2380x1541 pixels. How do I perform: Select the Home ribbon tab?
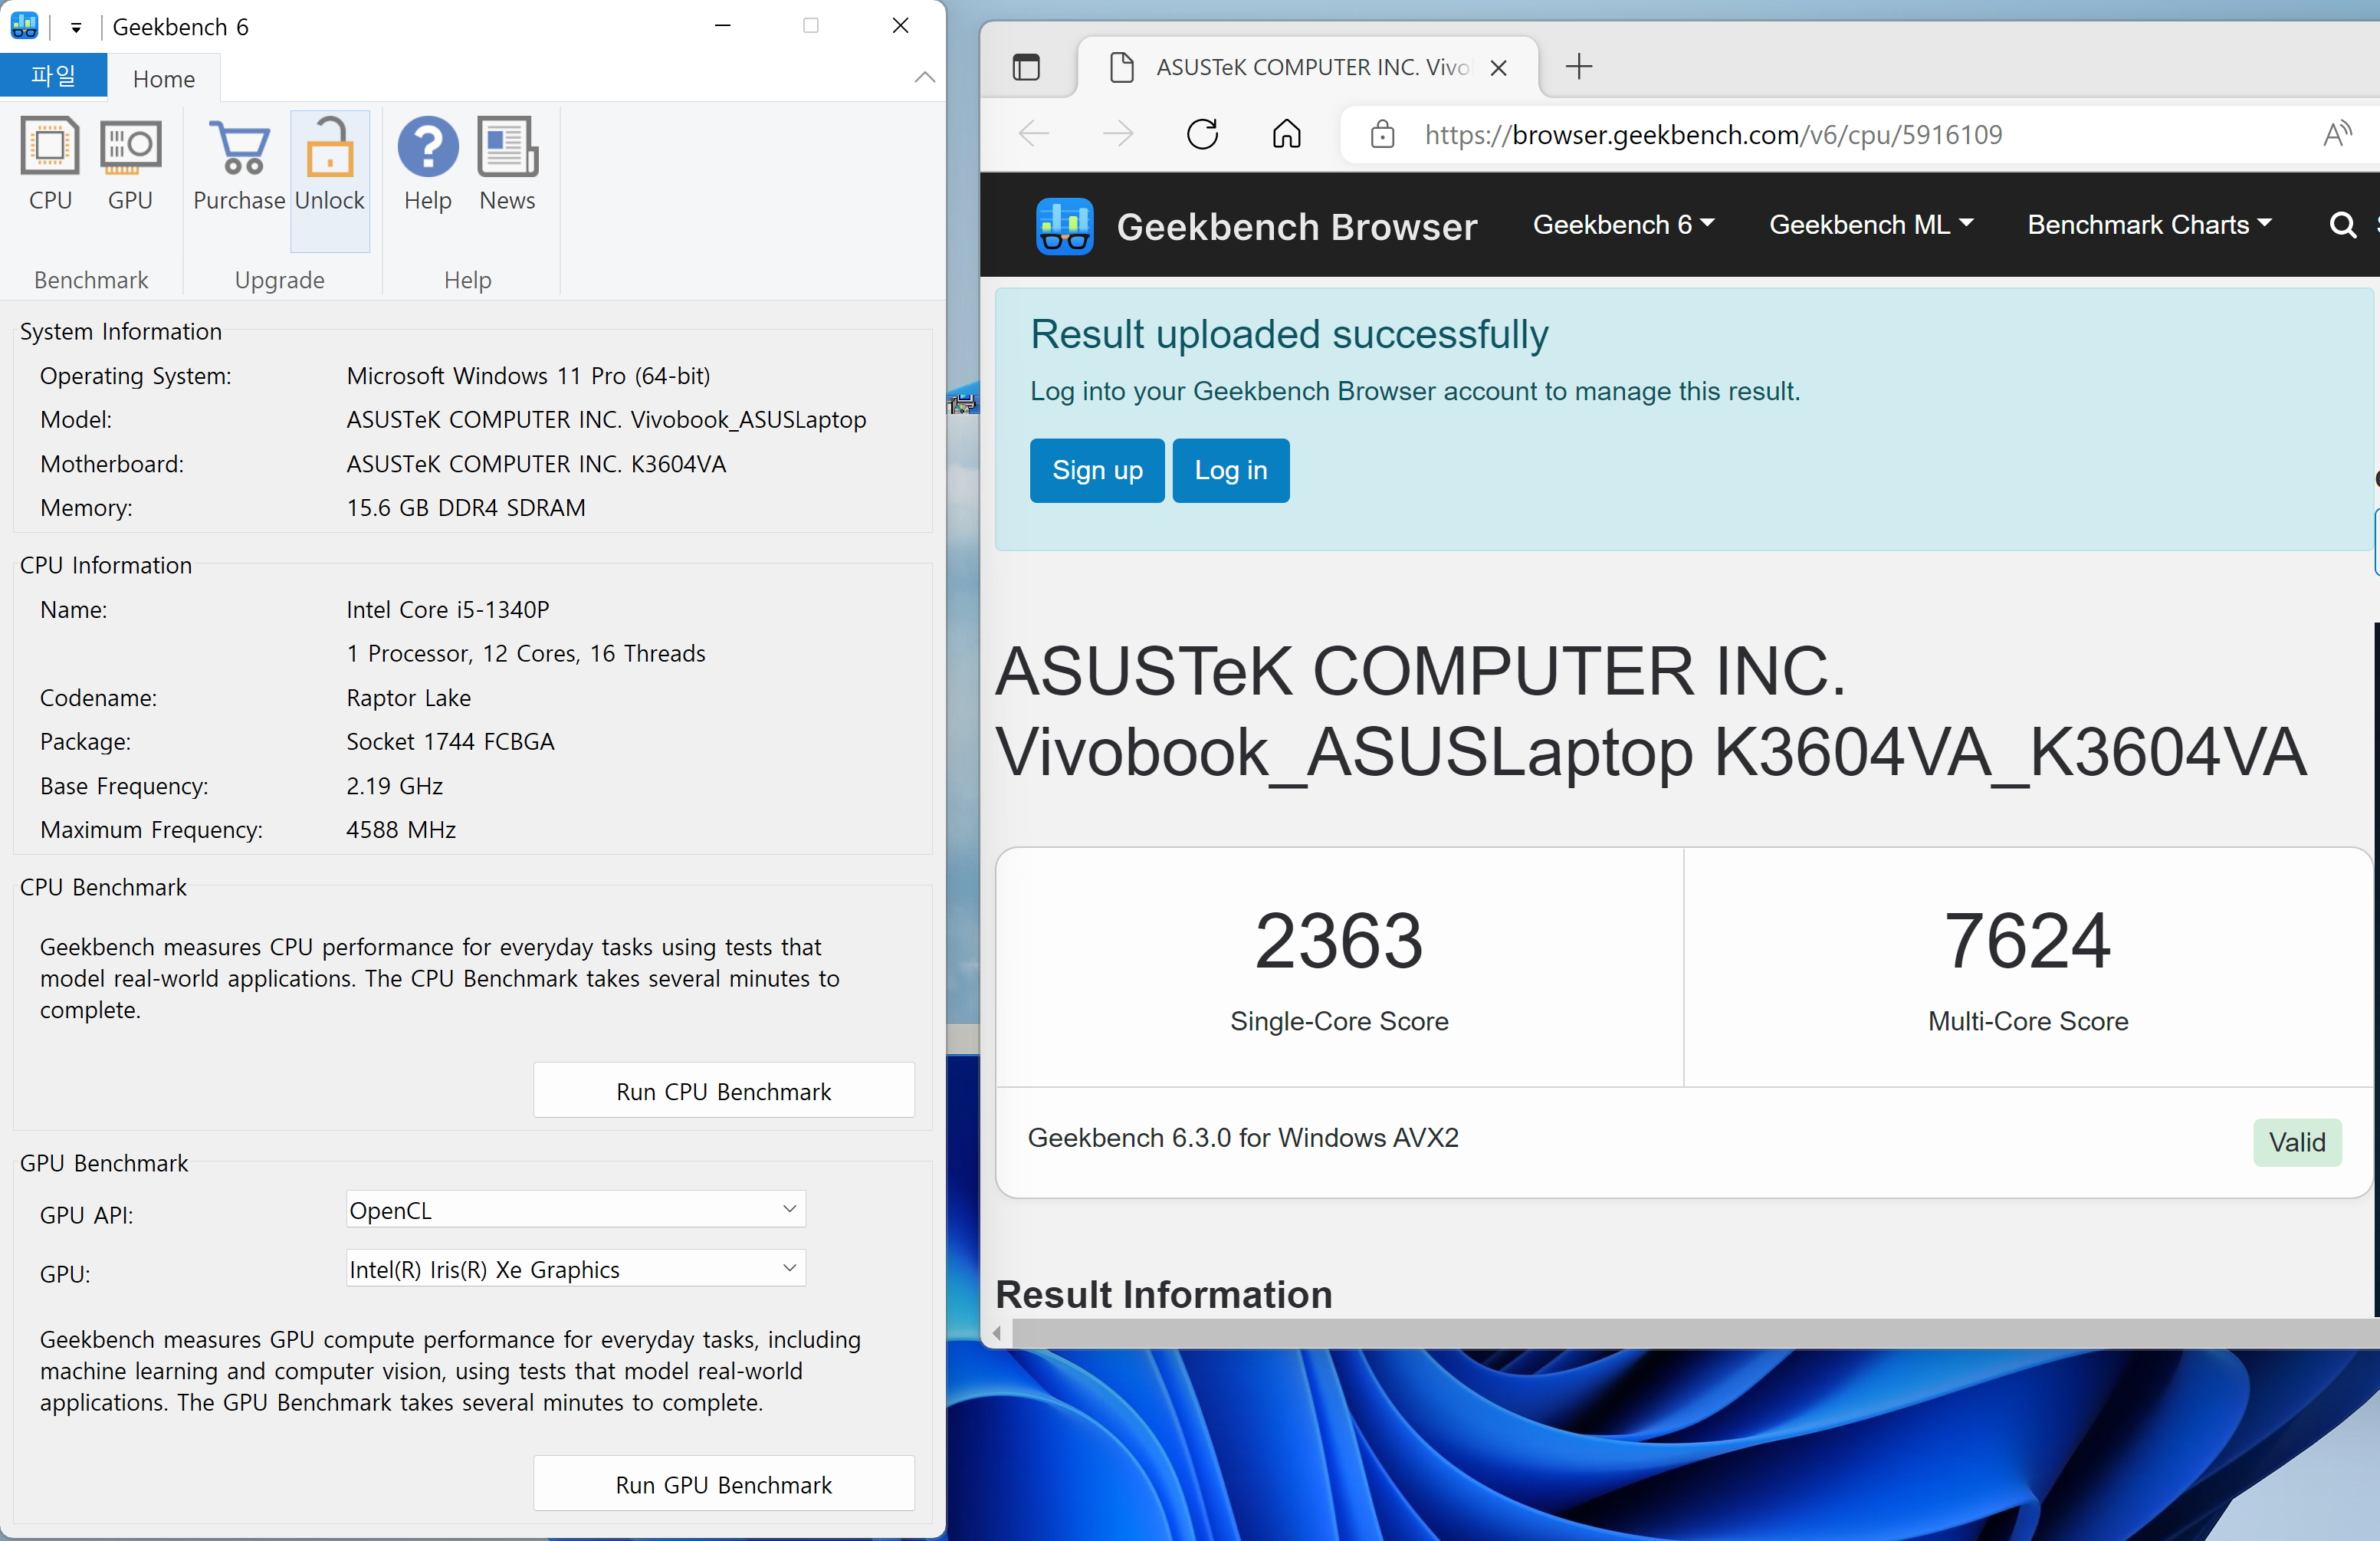[x=163, y=79]
